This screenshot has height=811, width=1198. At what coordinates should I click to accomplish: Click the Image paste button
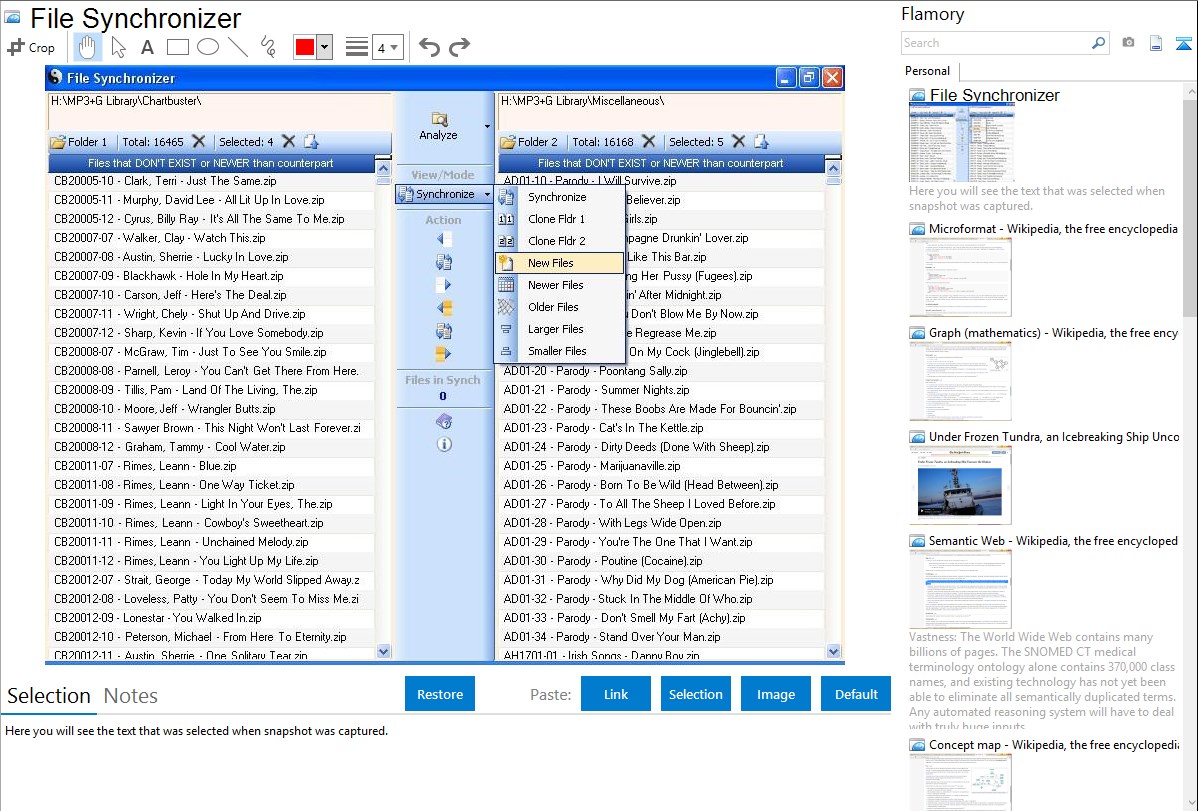tap(776, 694)
